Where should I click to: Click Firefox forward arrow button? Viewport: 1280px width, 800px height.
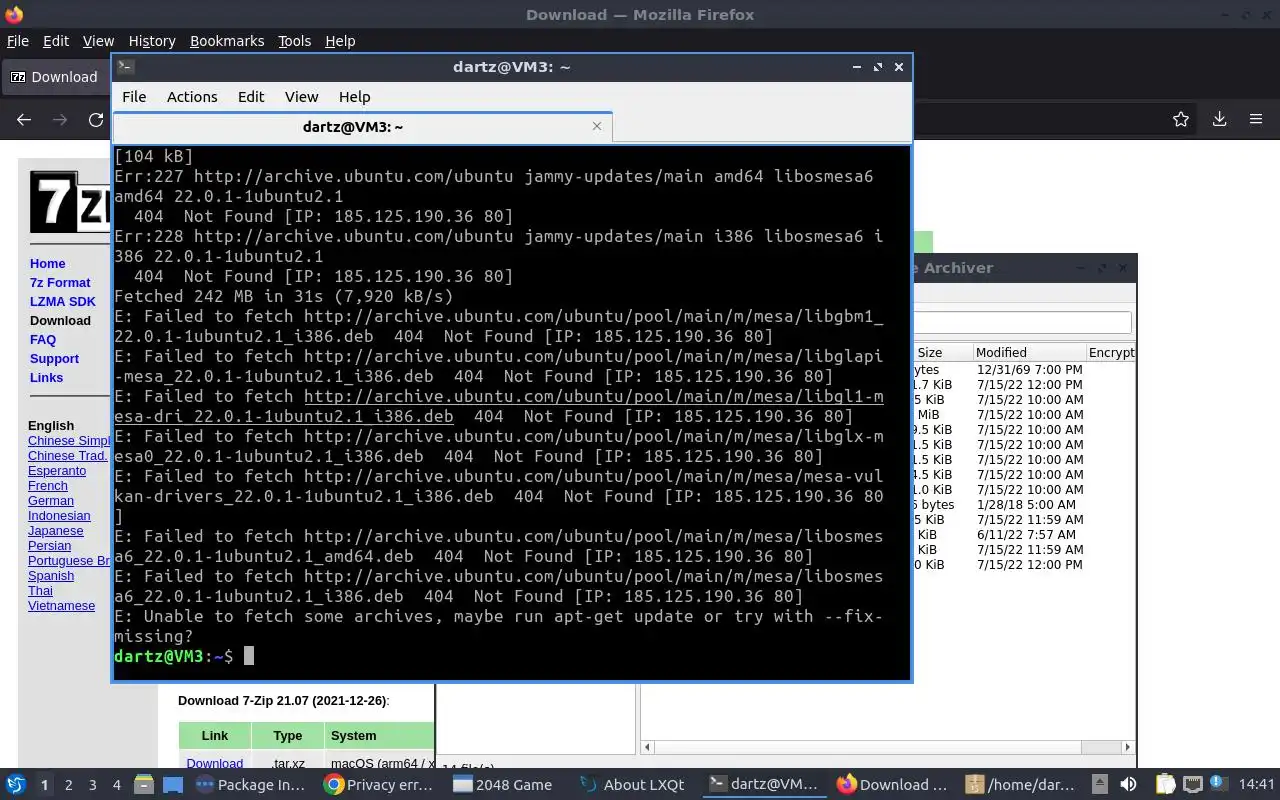tap(60, 120)
